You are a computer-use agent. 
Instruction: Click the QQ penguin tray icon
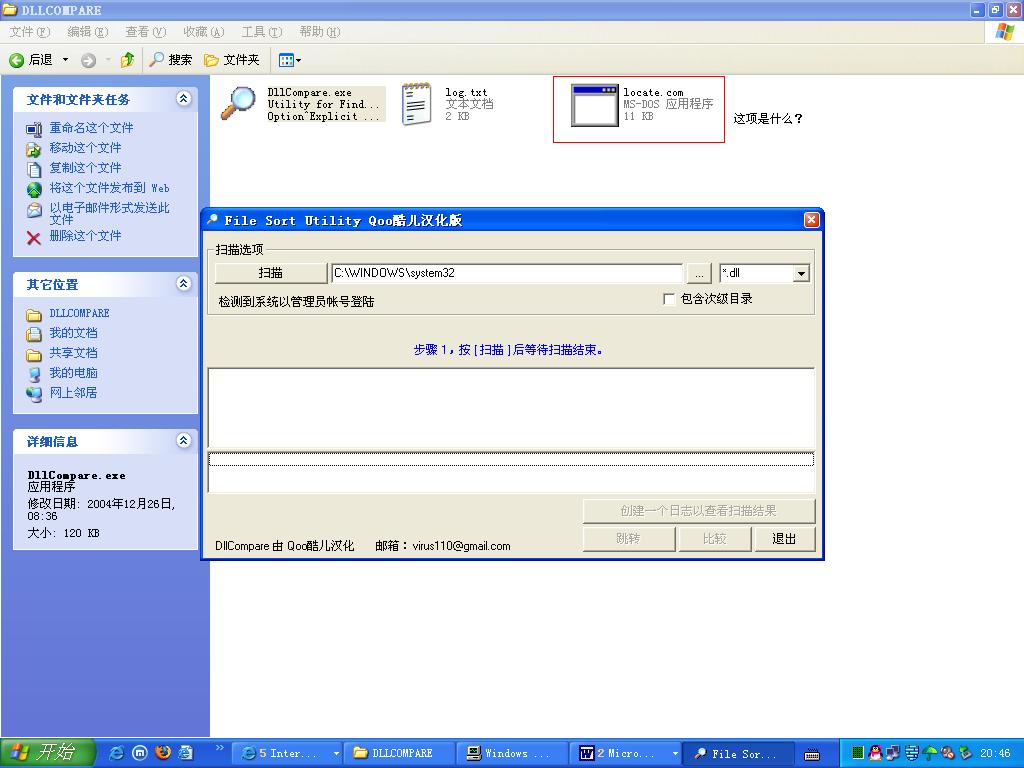[876, 753]
